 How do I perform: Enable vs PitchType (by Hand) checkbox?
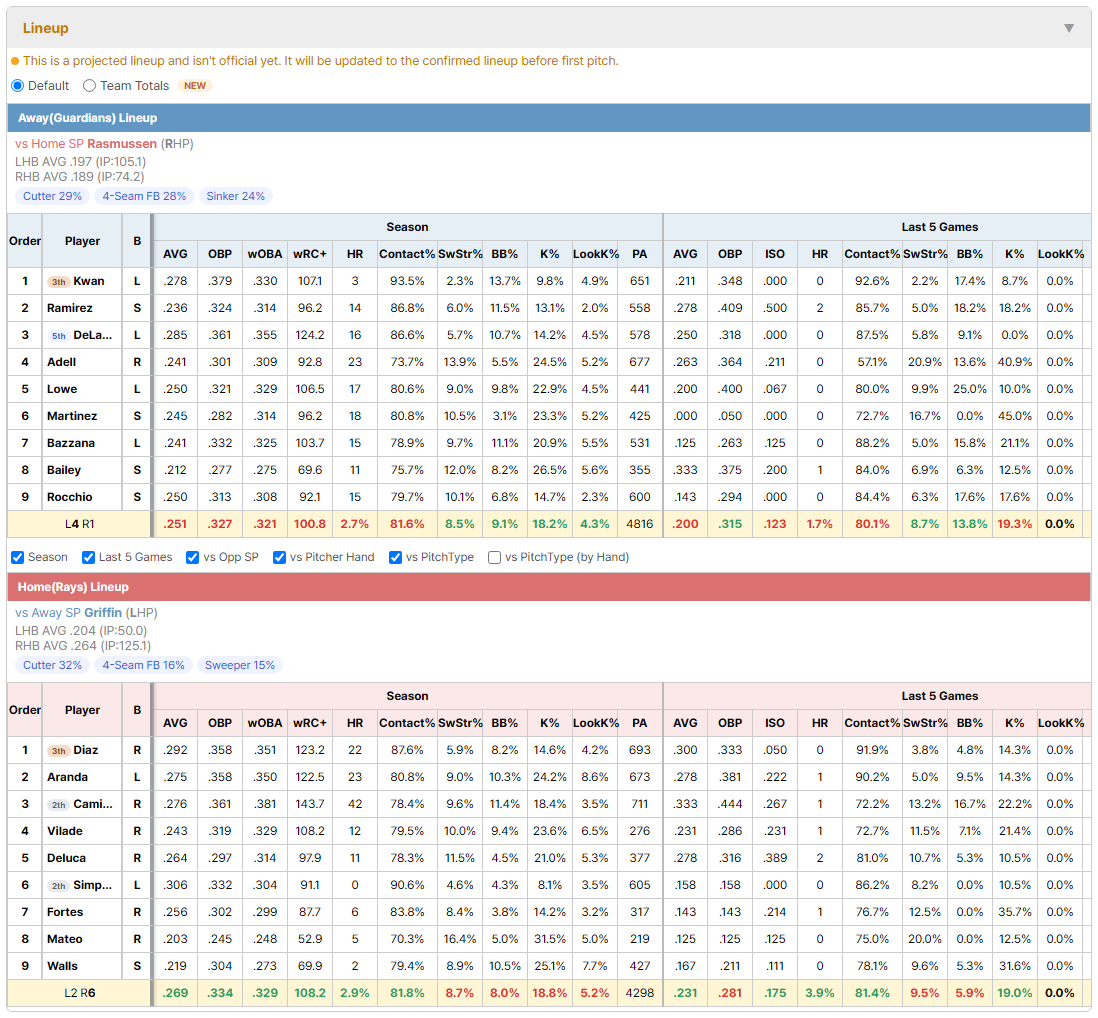494,557
